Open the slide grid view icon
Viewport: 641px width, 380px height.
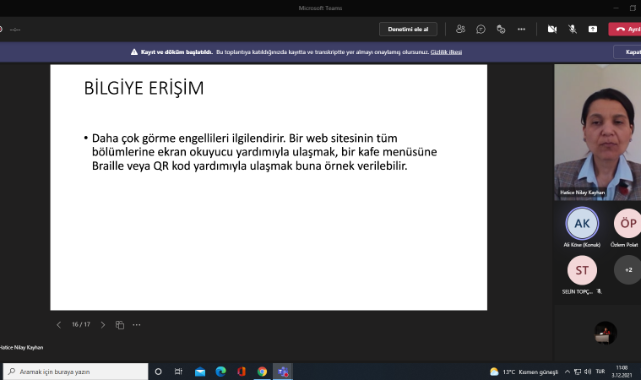click(x=119, y=325)
